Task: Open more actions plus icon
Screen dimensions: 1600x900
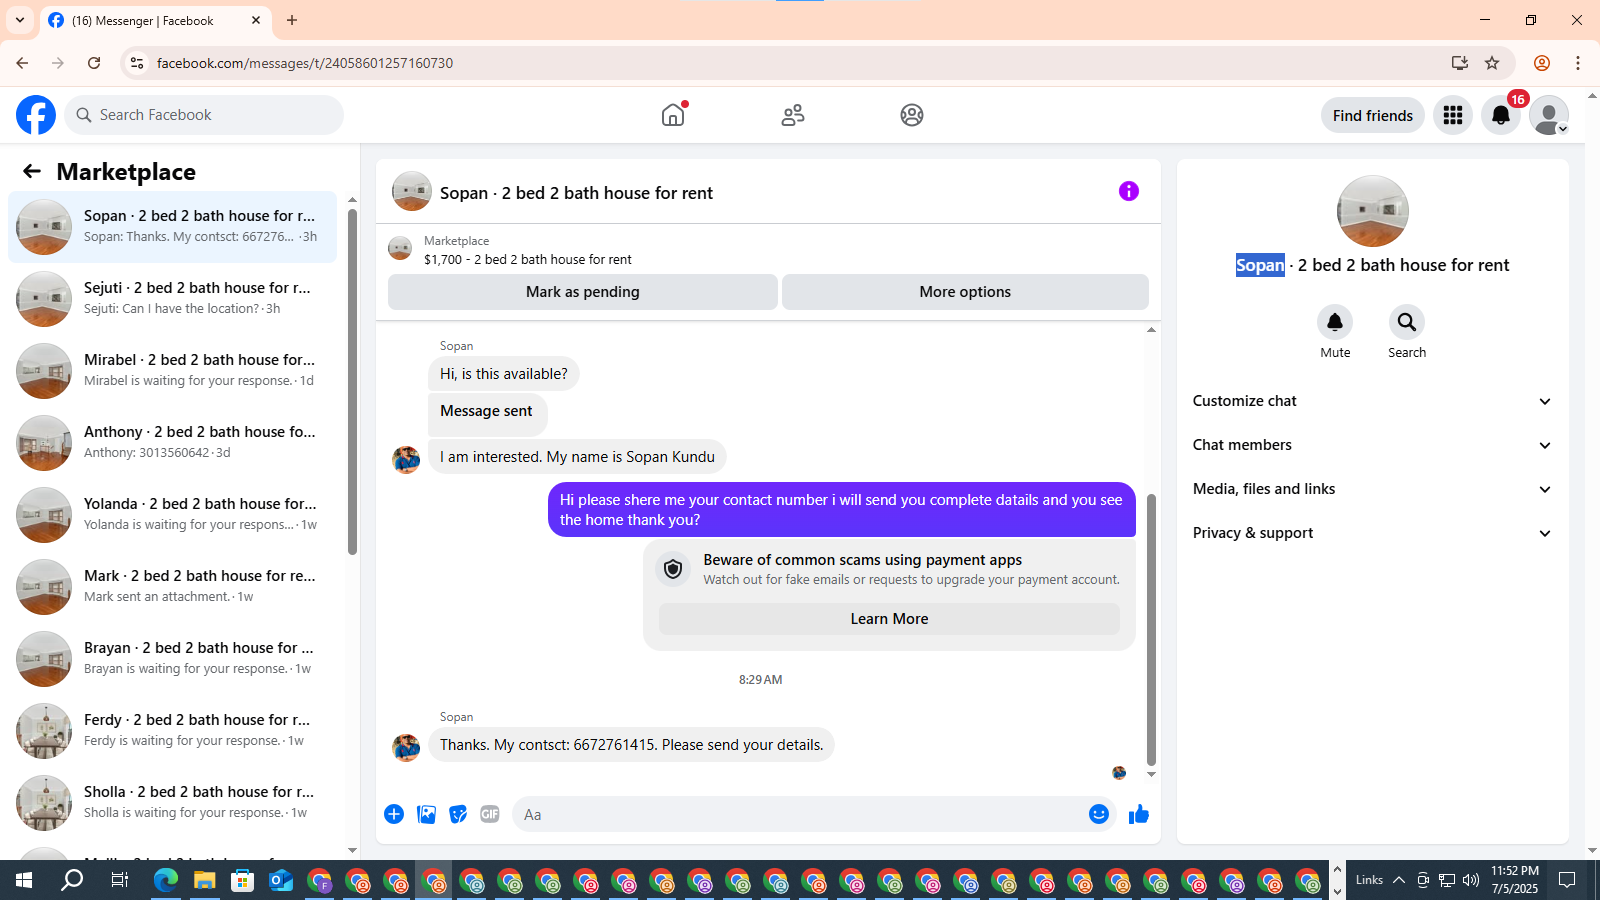Action: click(x=394, y=814)
